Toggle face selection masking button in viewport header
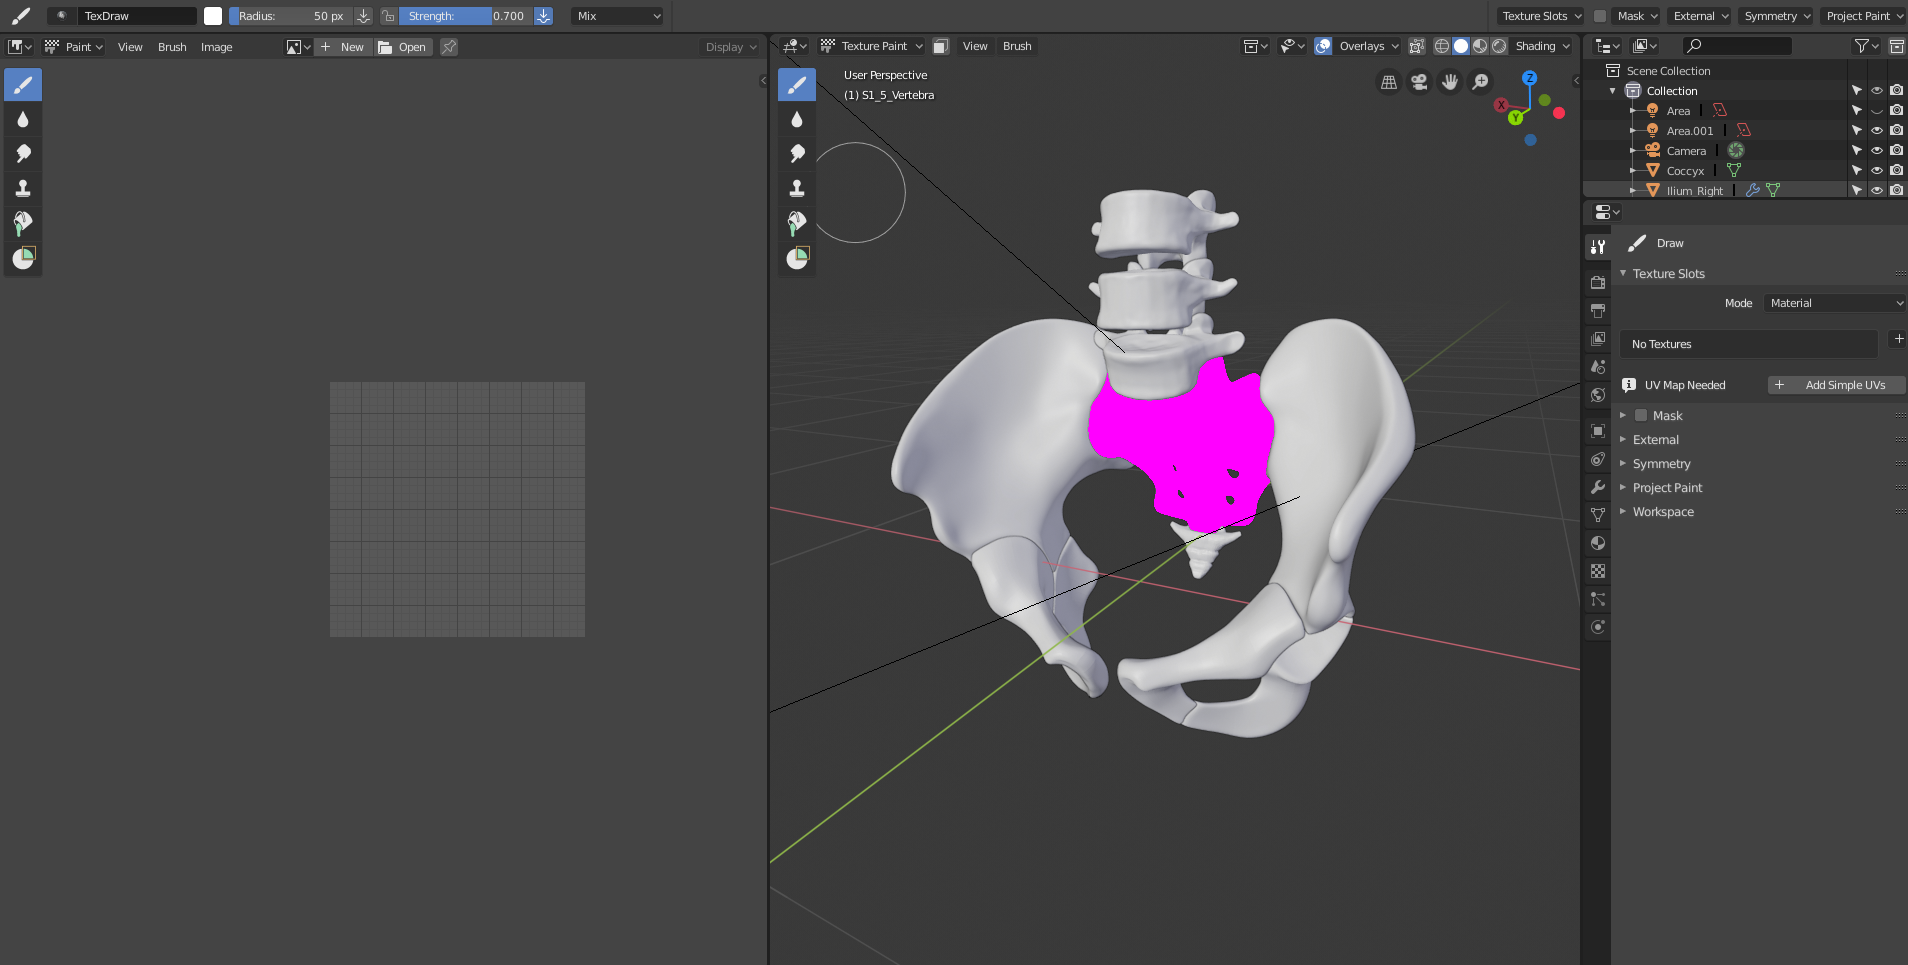 [x=940, y=46]
